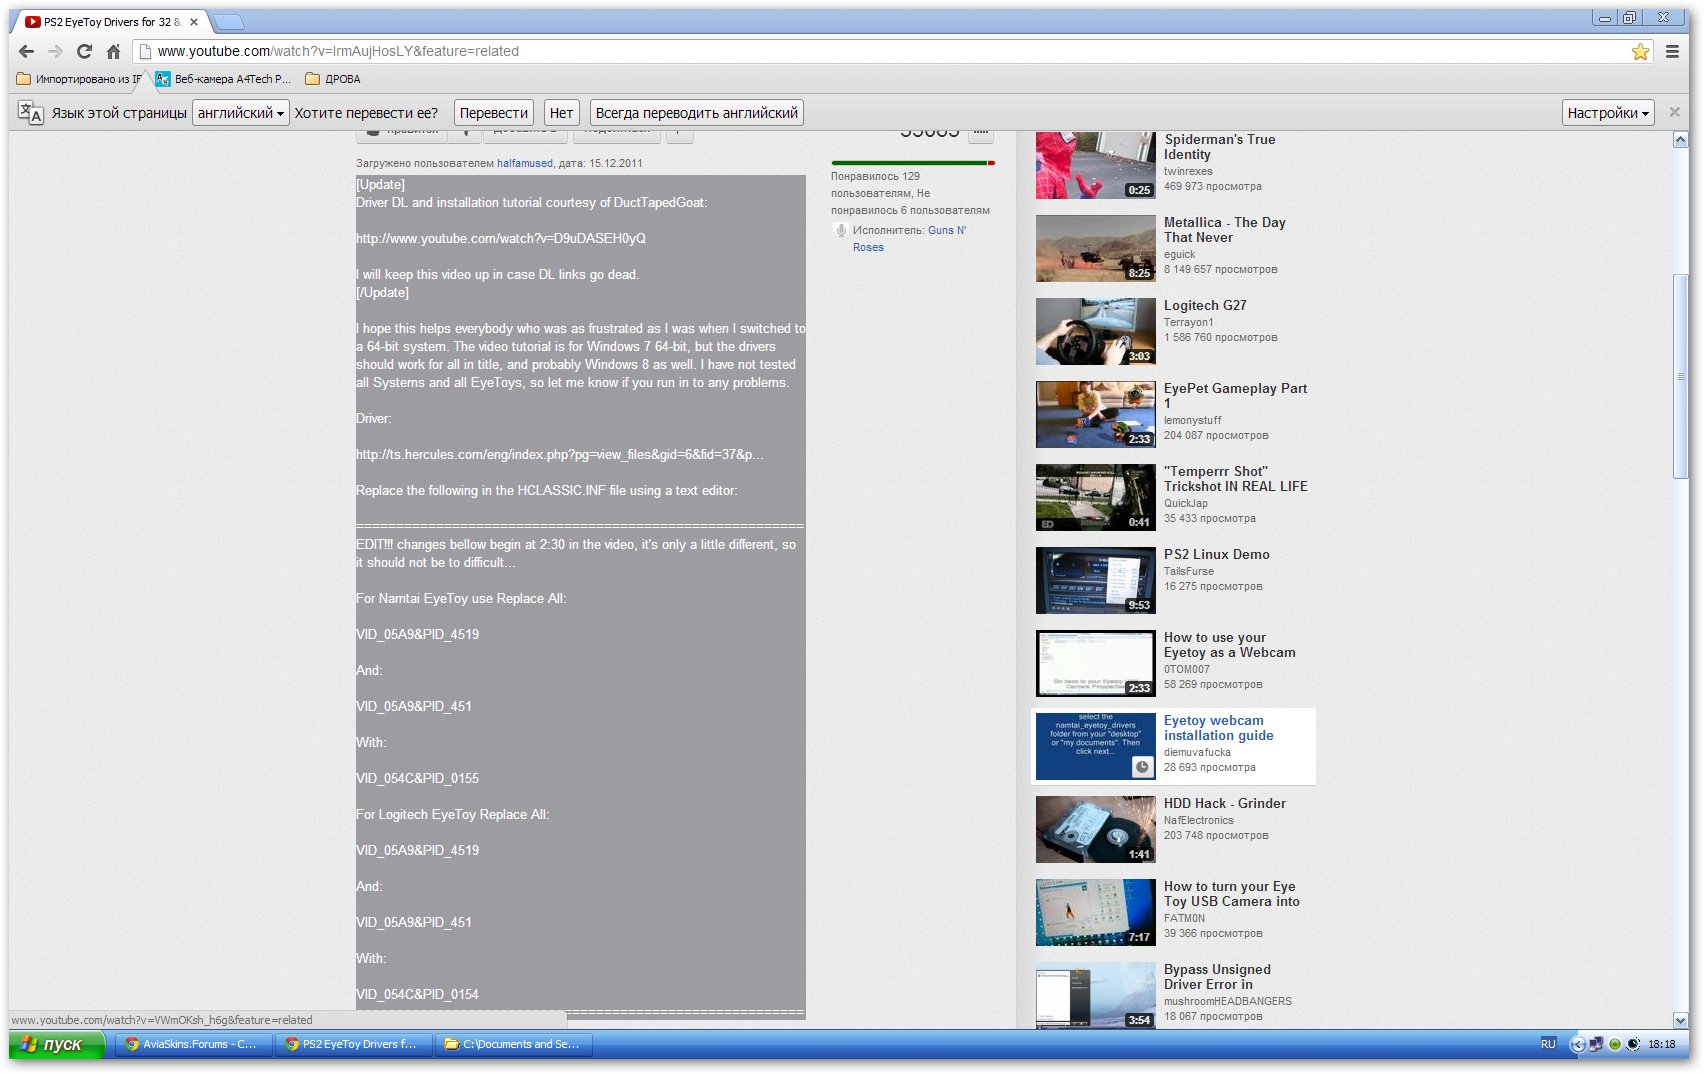Open the Веб-камера A4Tech bookmark
The height and width of the screenshot is (1074, 1704).
click(x=223, y=79)
